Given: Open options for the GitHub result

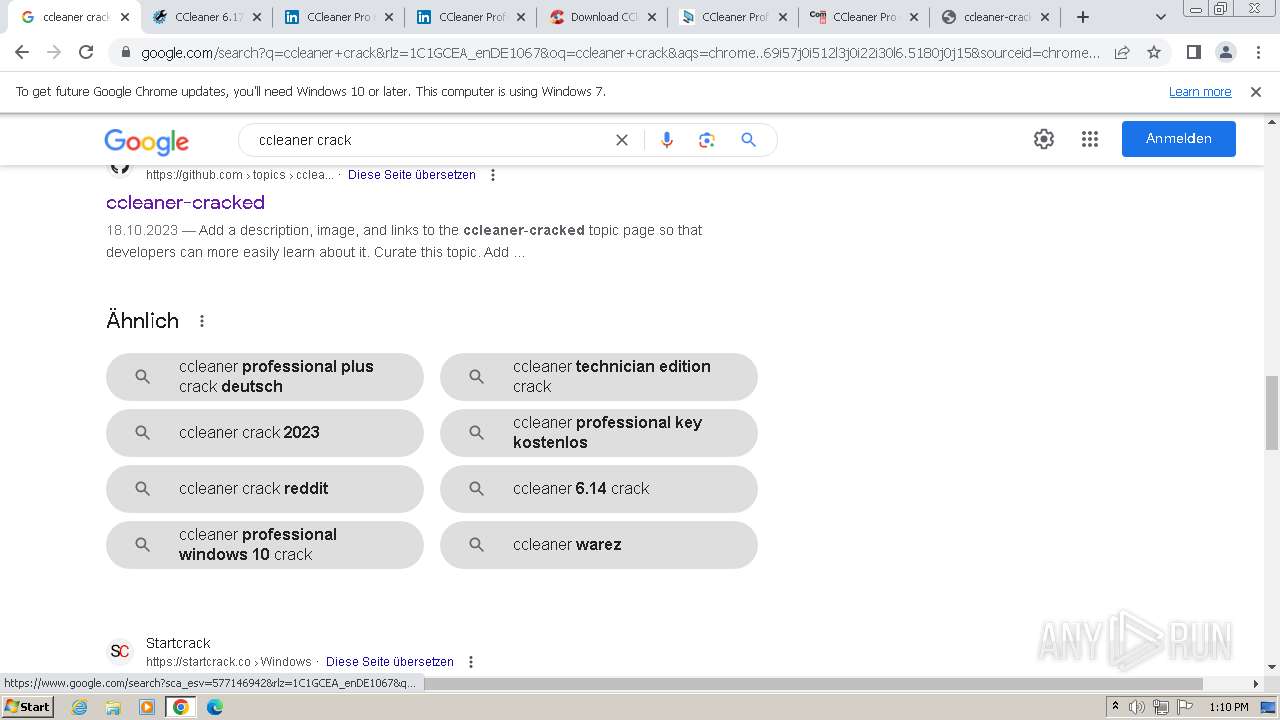Looking at the screenshot, I should [493, 175].
